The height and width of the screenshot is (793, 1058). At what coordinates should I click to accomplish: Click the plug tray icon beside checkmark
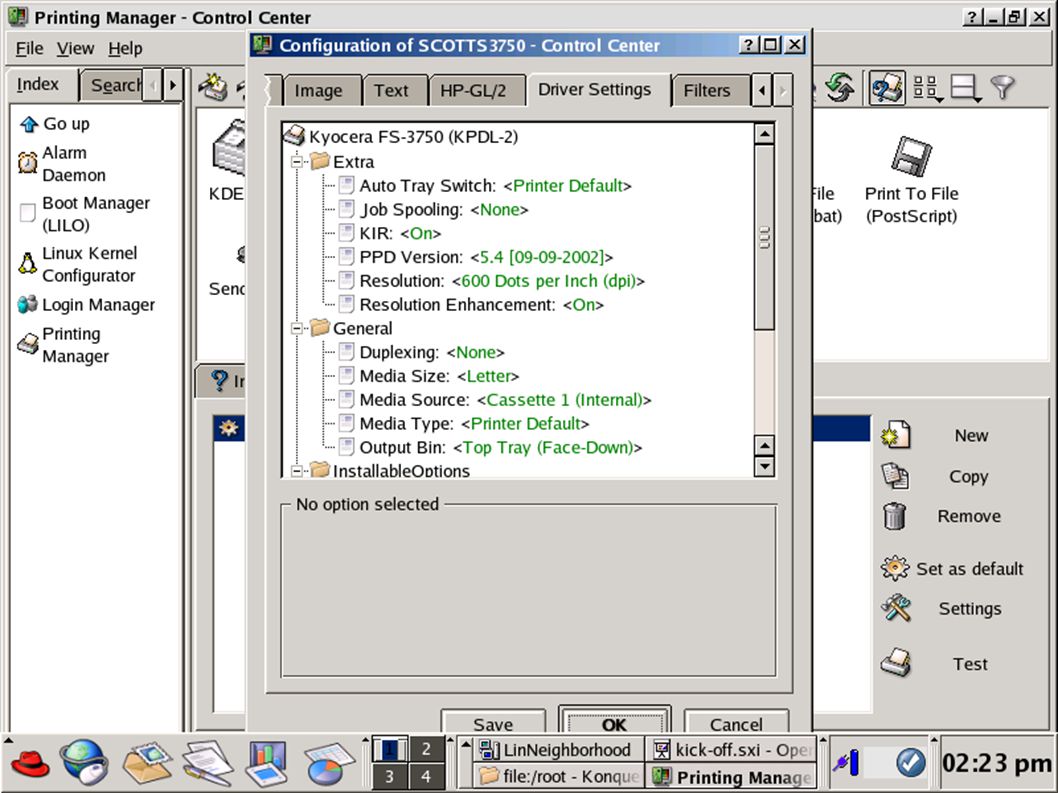pos(846,763)
